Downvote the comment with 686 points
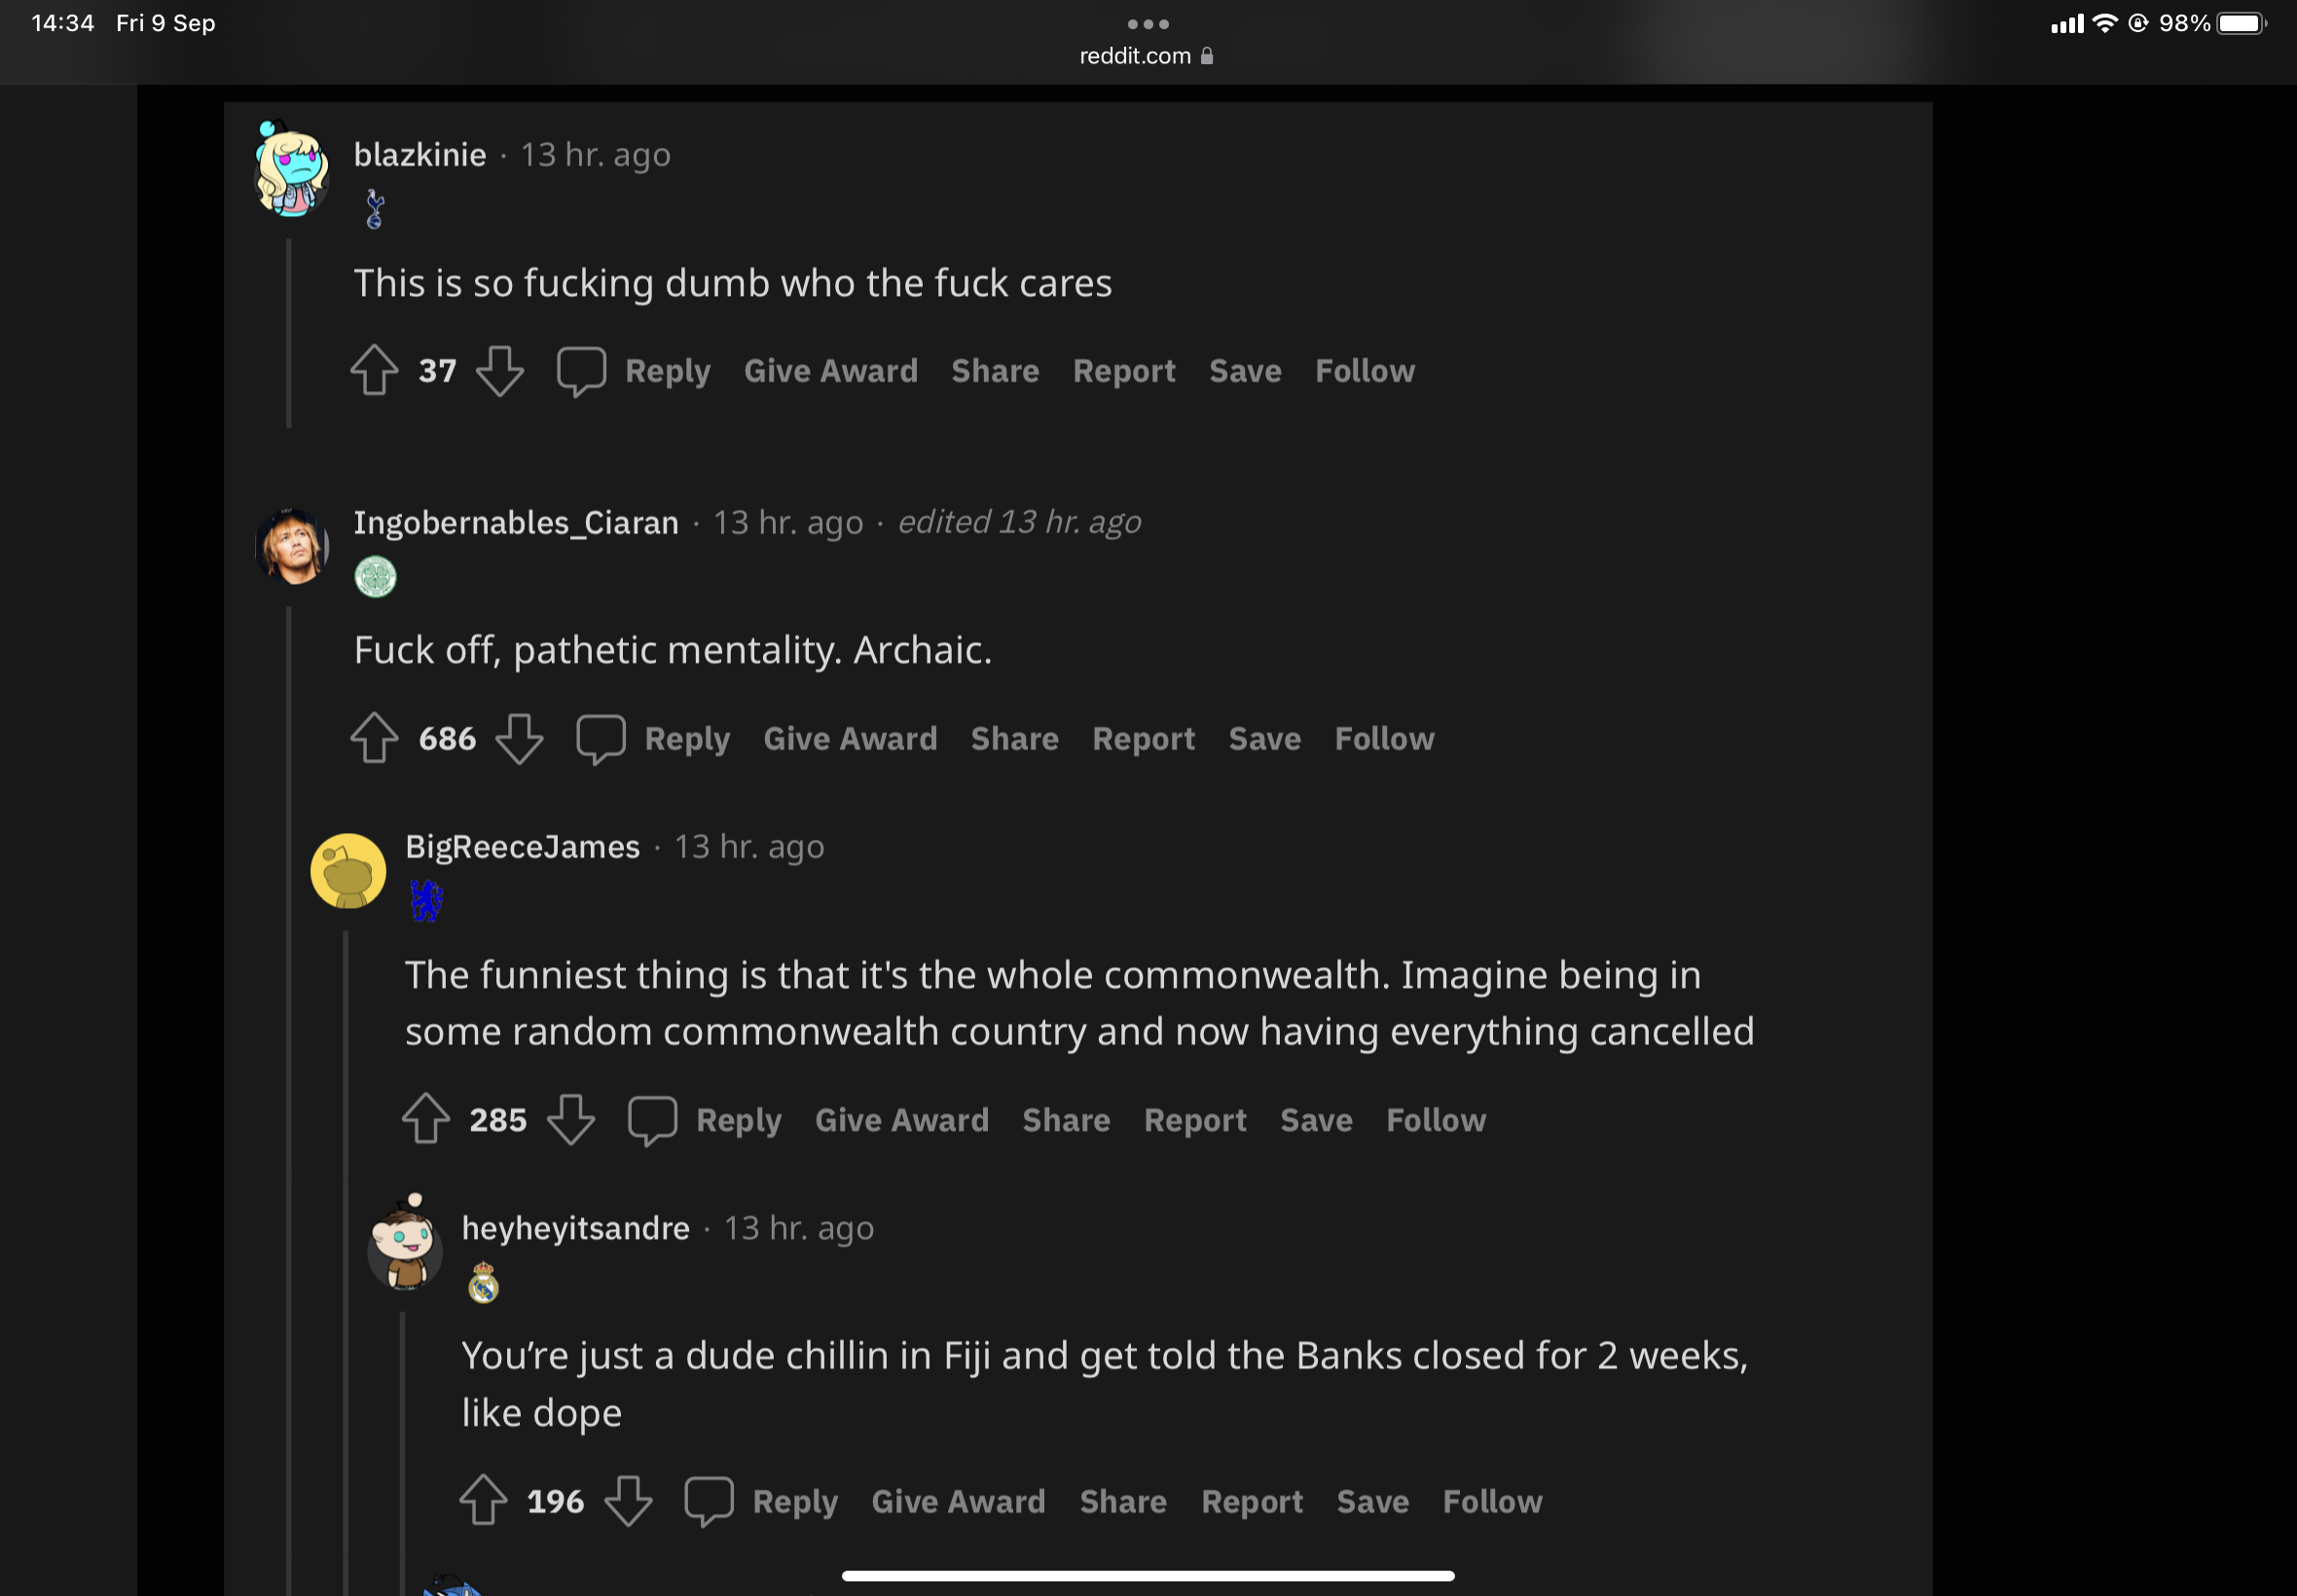Image resolution: width=2297 pixels, height=1596 pixels. coord(520,739)
